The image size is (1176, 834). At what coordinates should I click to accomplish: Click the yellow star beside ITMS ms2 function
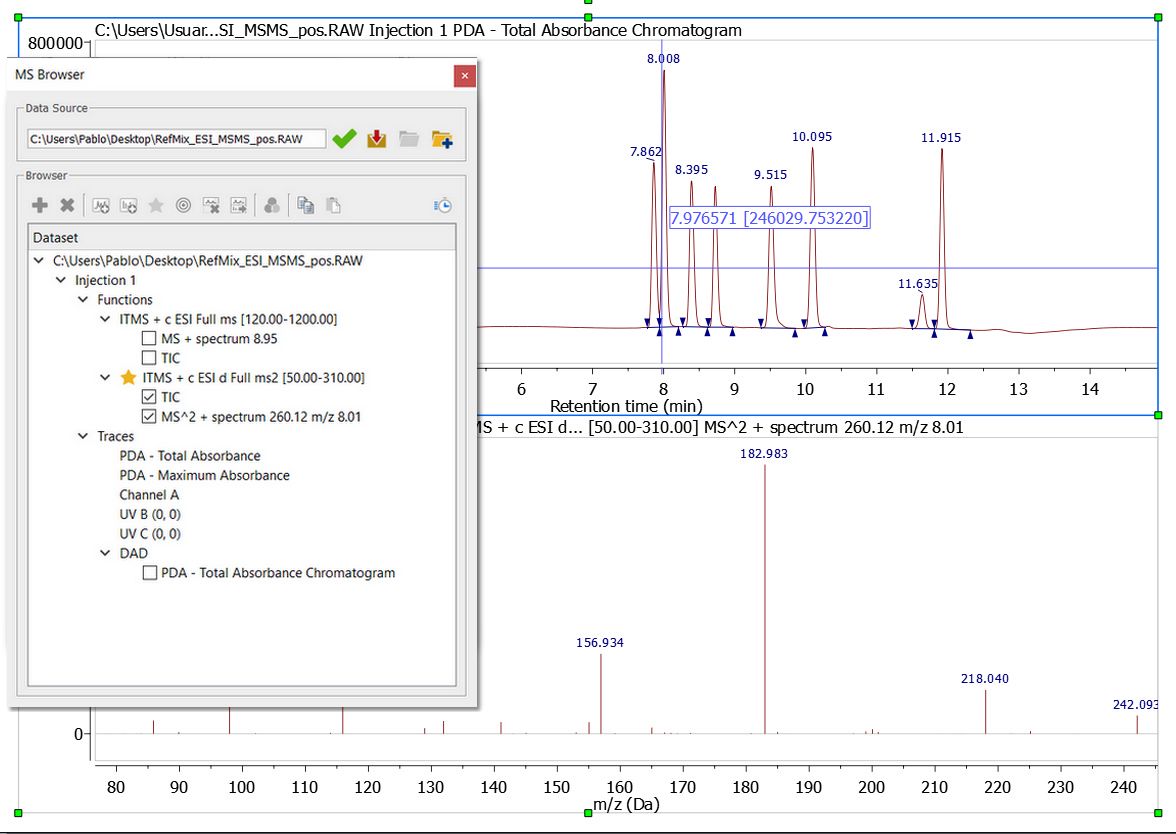click(x=128, y=377)
